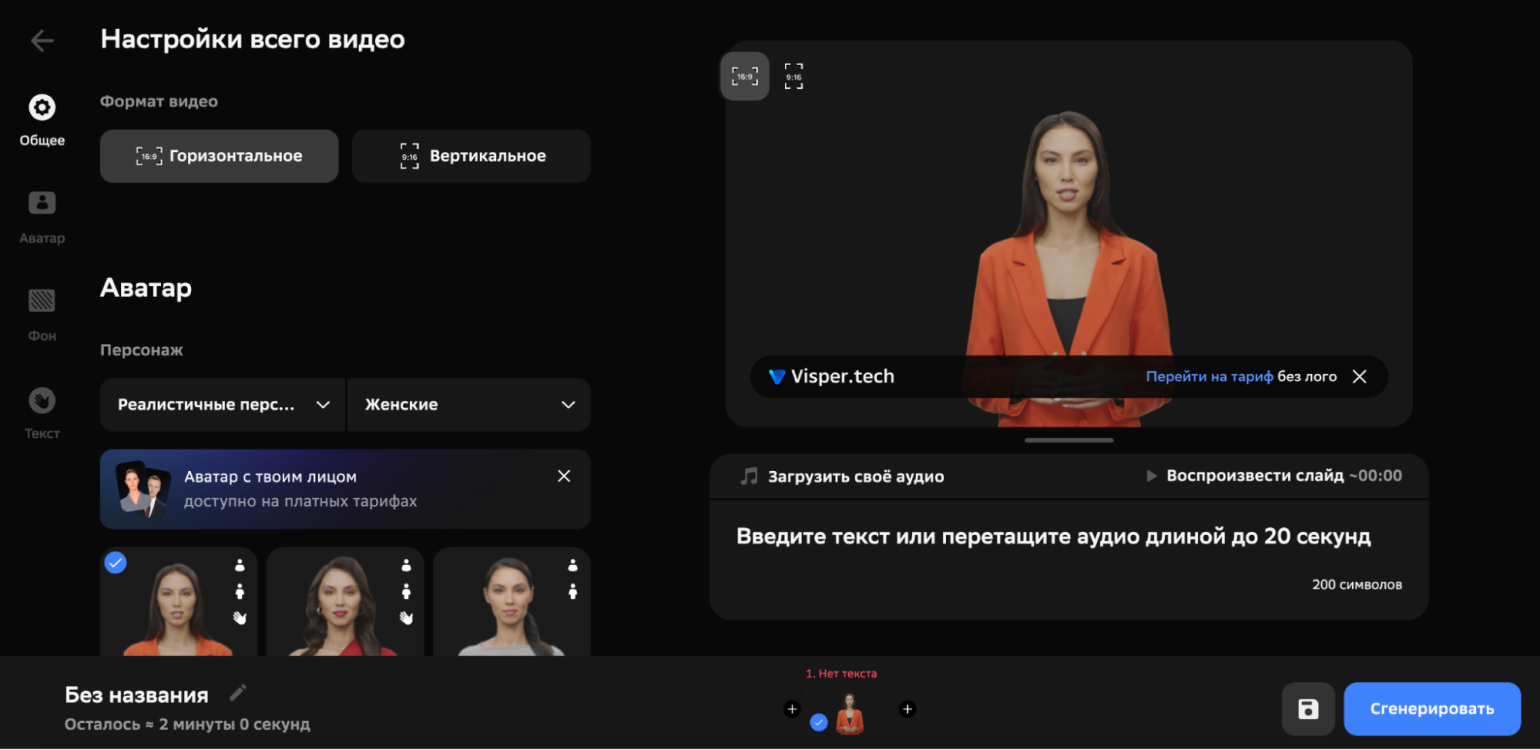Toggle the blue checkmark on orange-jacket avatar
This screenshot has width=1540, height=750.
[116, 562]
